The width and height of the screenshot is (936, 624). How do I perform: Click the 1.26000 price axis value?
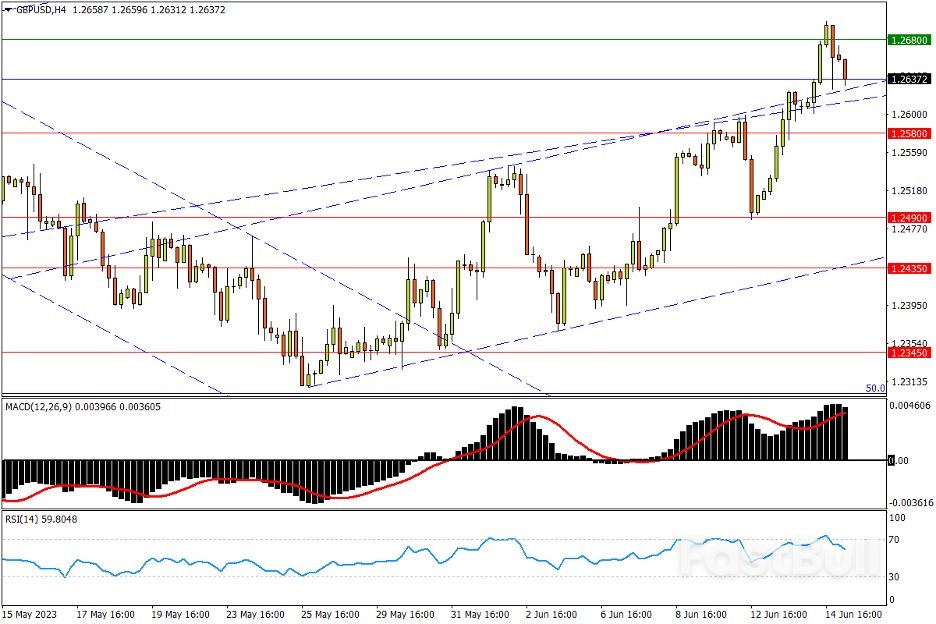(910, 115)
